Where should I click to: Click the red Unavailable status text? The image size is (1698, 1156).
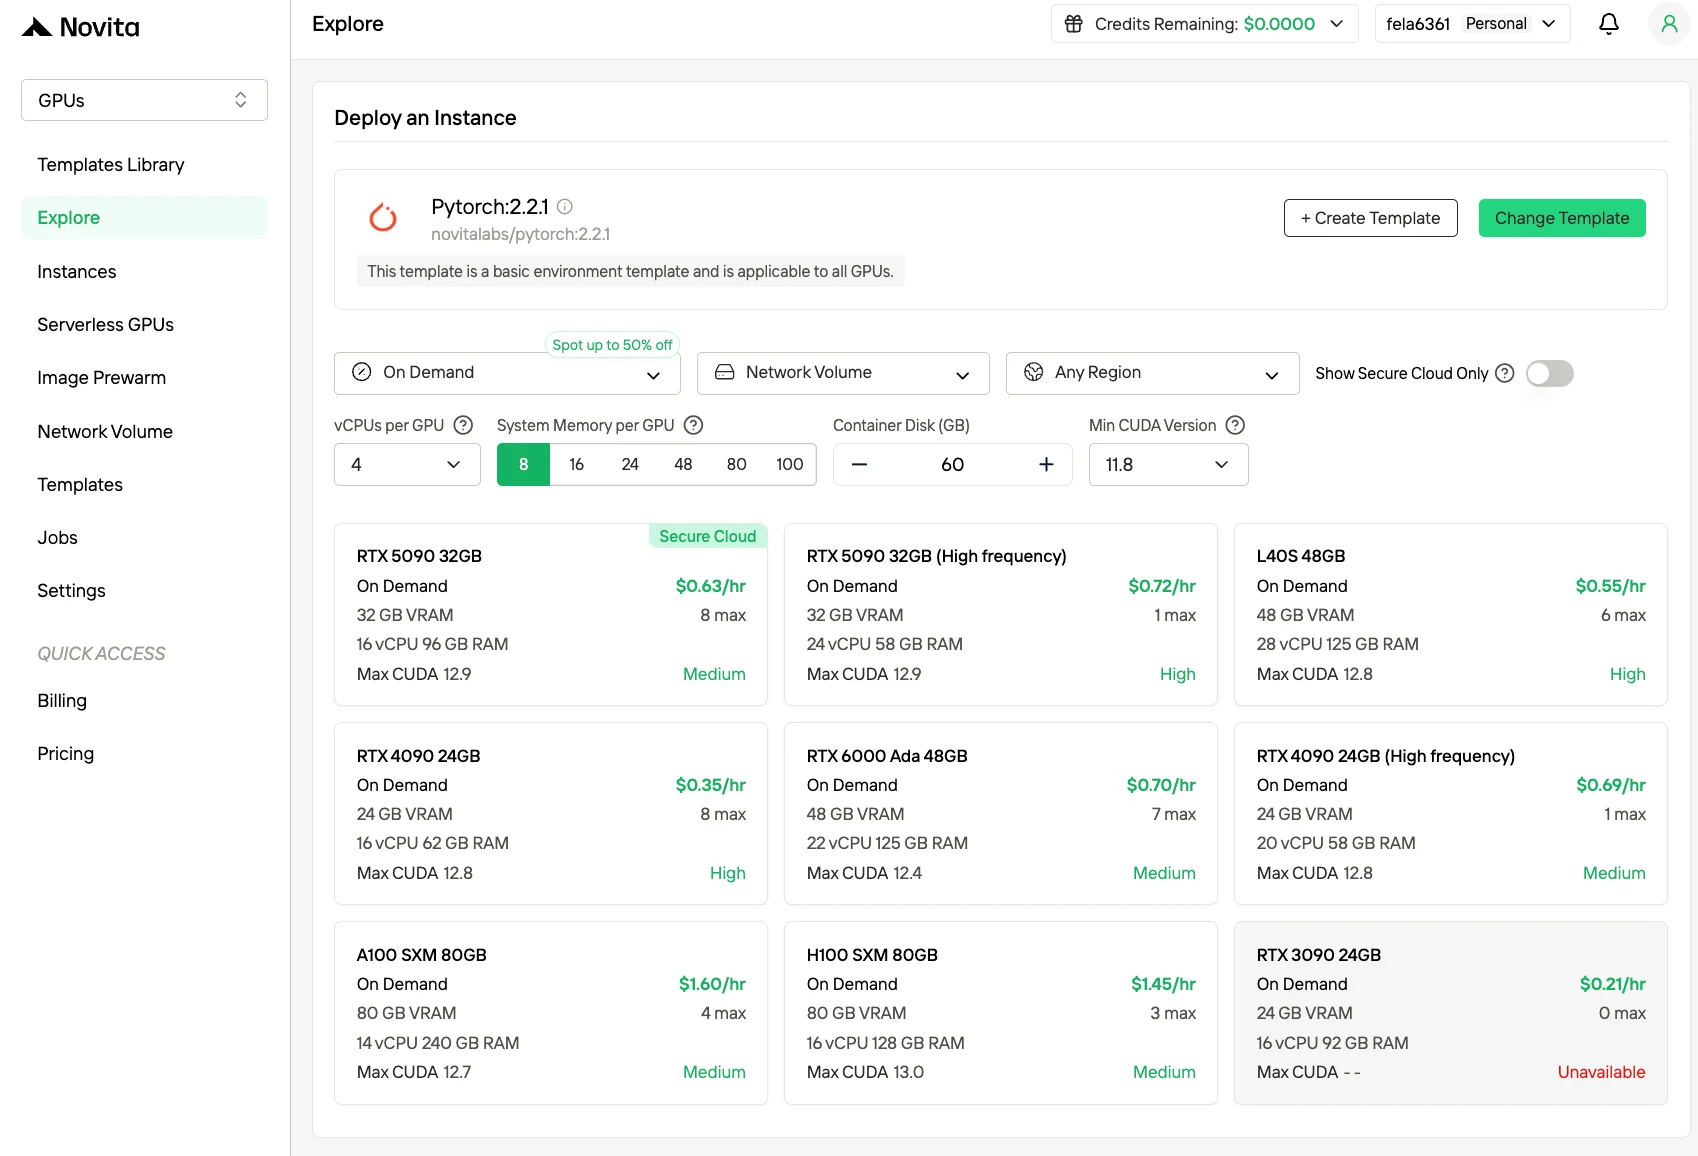[1601, 1072]
